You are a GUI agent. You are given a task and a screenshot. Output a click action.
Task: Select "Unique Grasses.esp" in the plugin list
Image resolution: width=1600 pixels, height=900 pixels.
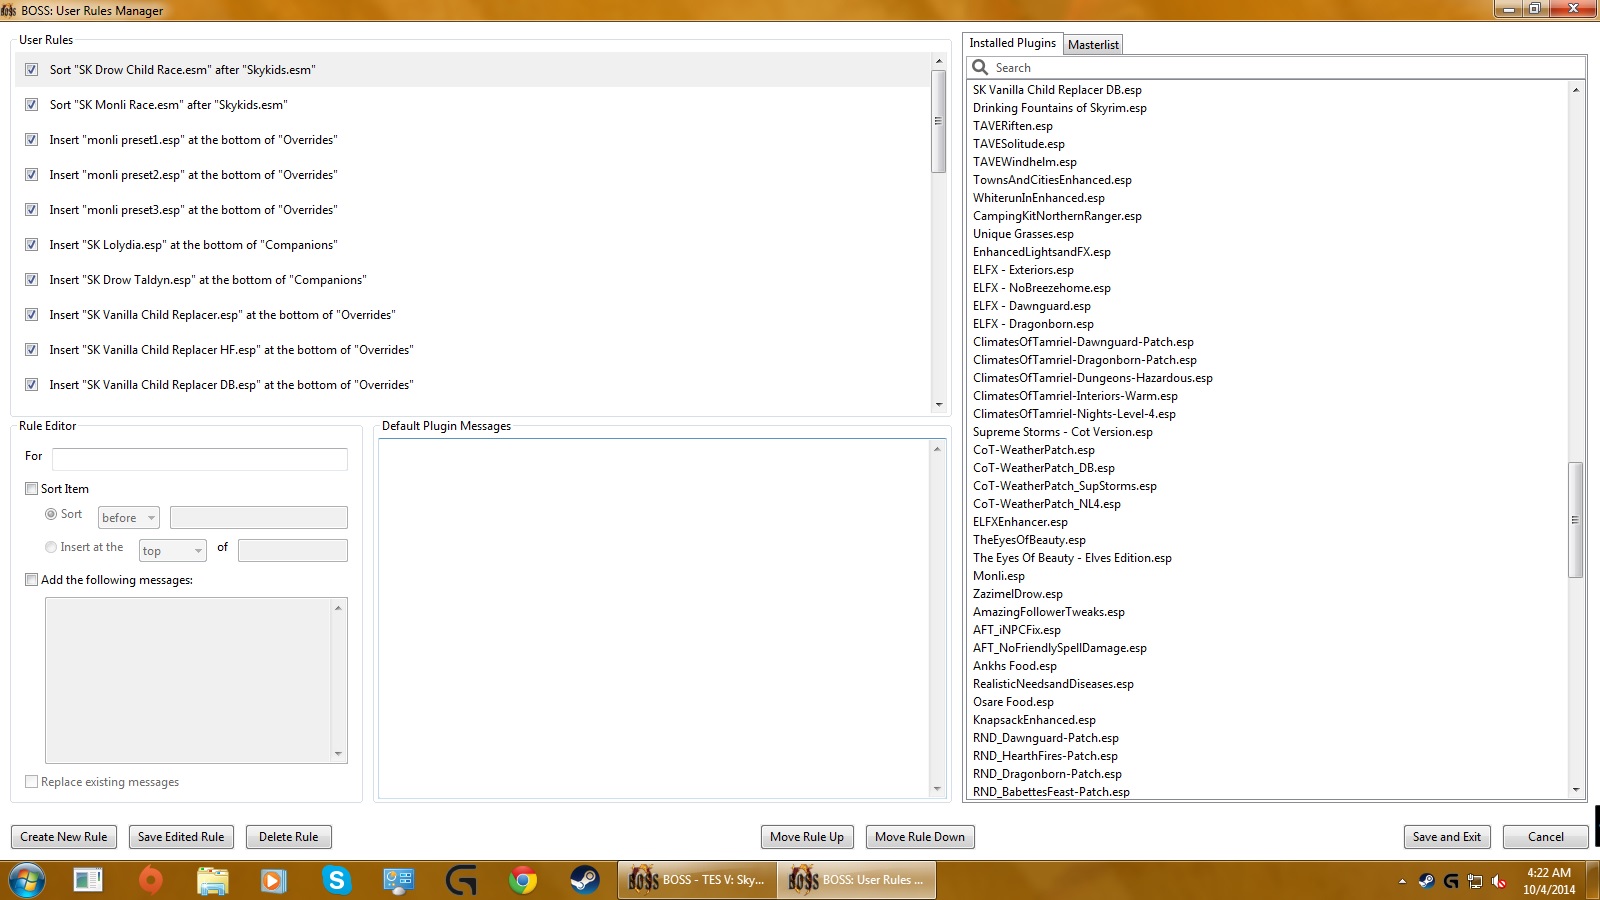(x=1023, y=234)
